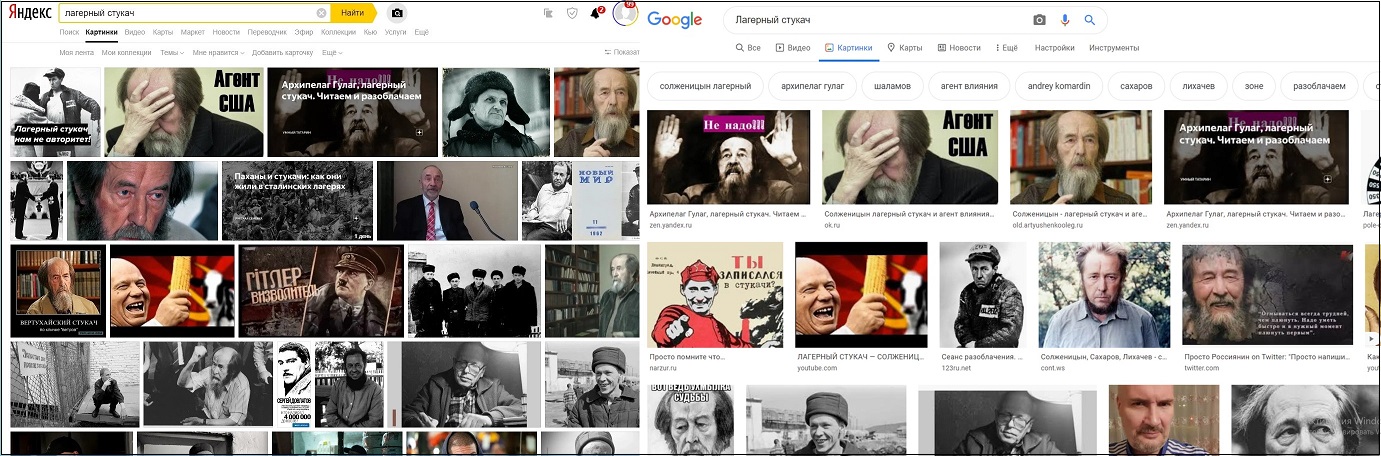Switch to the Yandex "Видео" tab
Image resolution: width=1381 pixels, height=456 pixels.
point(134,32)
